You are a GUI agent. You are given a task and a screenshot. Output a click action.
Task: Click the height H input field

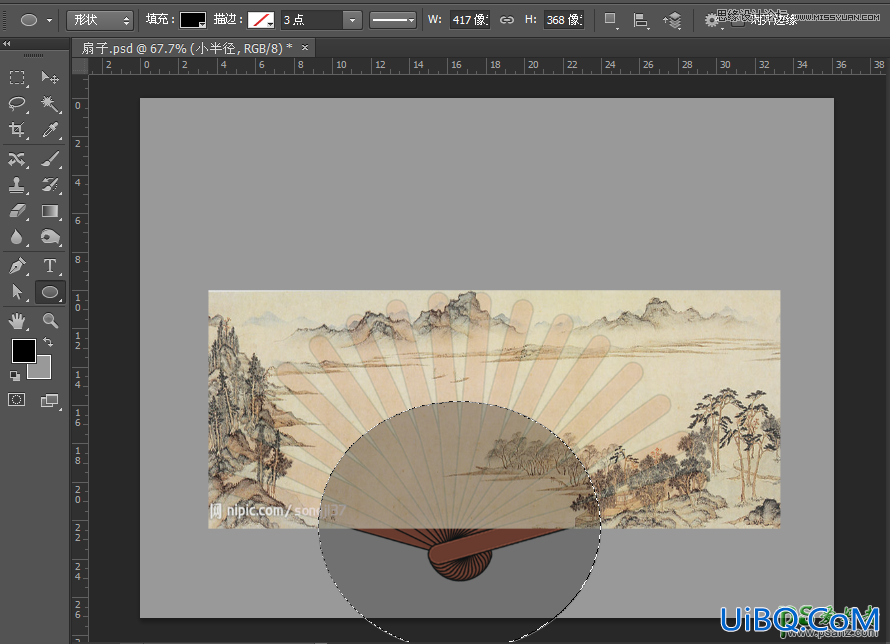[564, 20]
